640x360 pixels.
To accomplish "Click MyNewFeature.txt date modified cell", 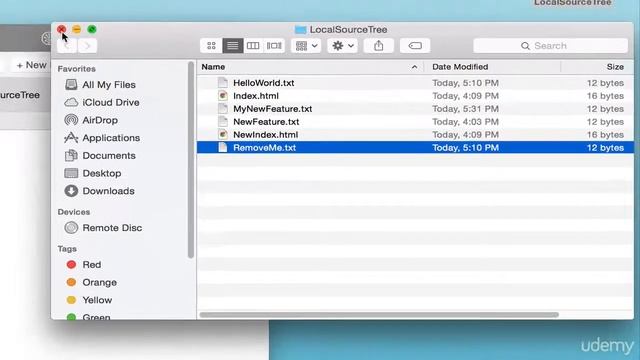I will click(x=465, y=109).
